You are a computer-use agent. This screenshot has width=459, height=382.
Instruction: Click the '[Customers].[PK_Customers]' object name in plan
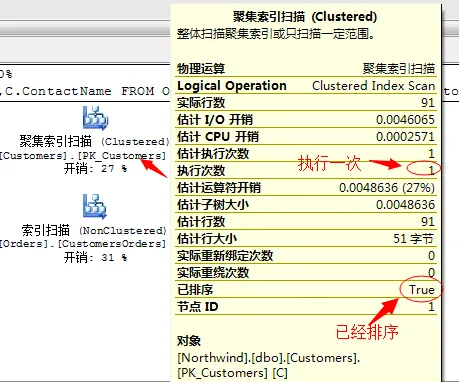[x=83, y=156]
